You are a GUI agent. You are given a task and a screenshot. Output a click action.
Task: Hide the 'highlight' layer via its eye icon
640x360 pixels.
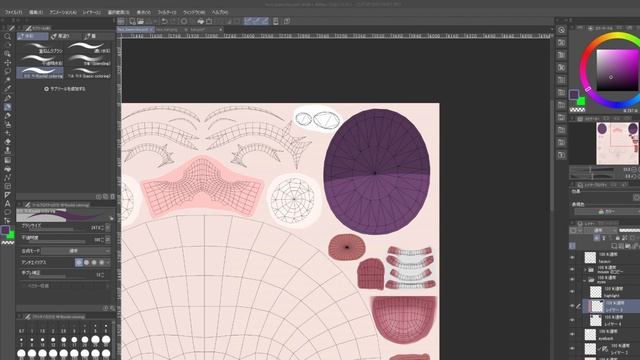point(573,292)
